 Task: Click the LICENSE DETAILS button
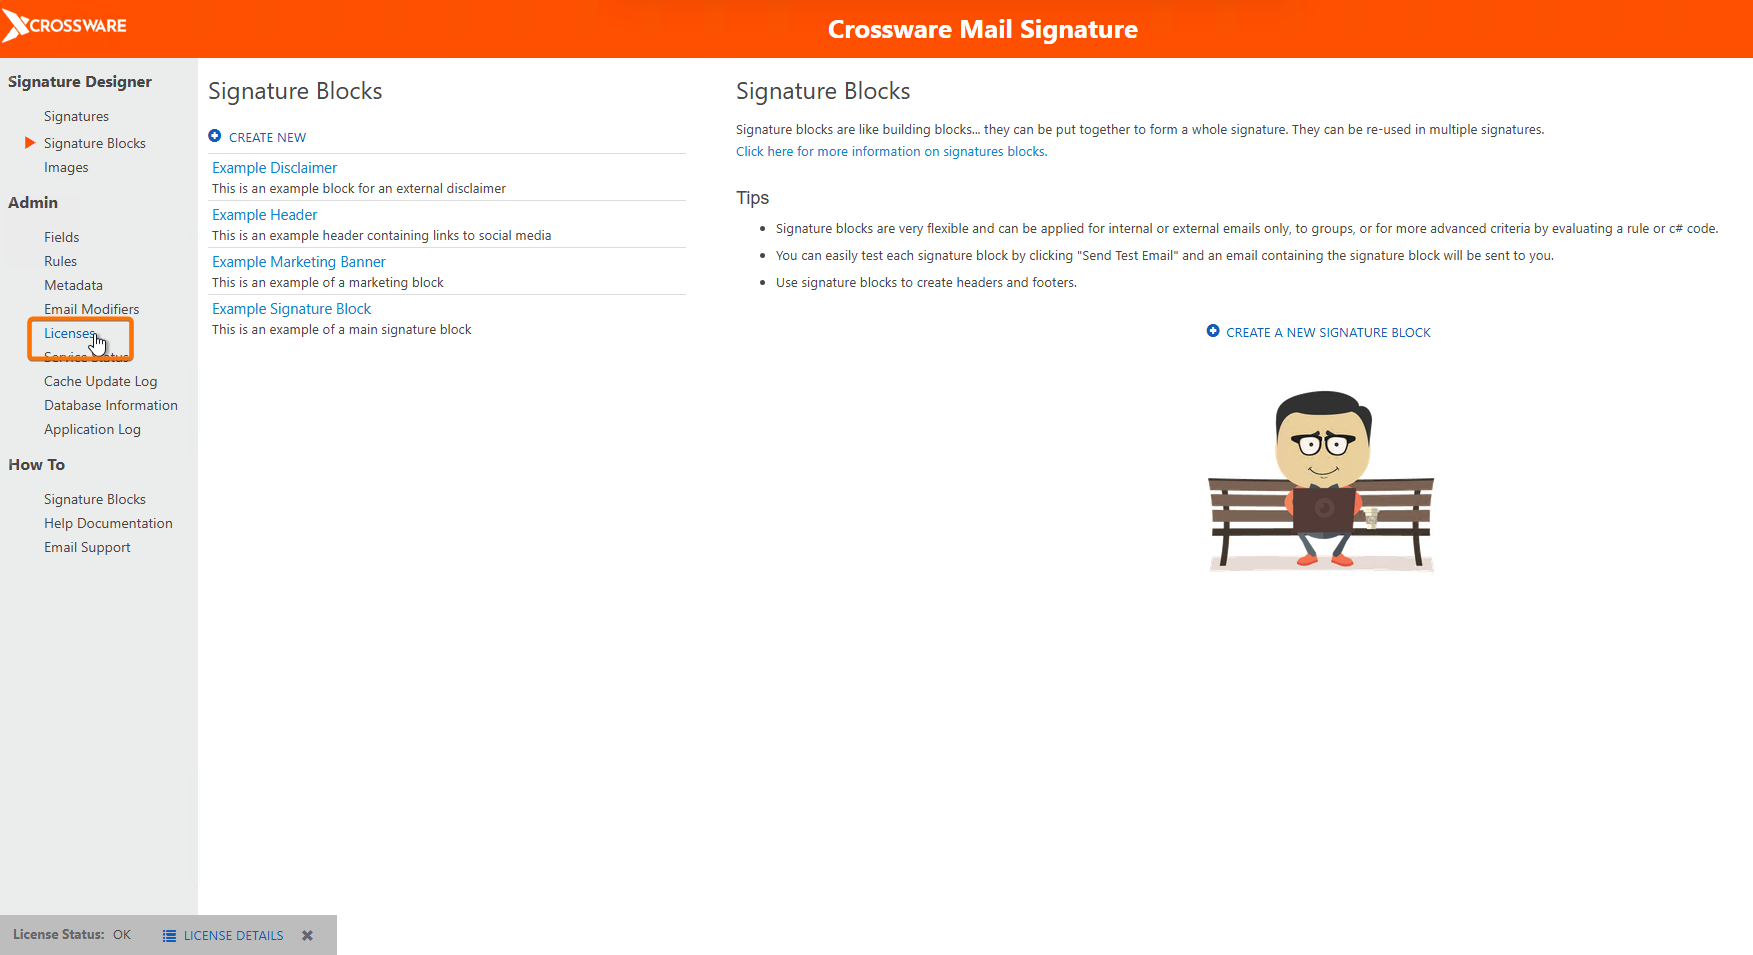(x=233, y=936)
